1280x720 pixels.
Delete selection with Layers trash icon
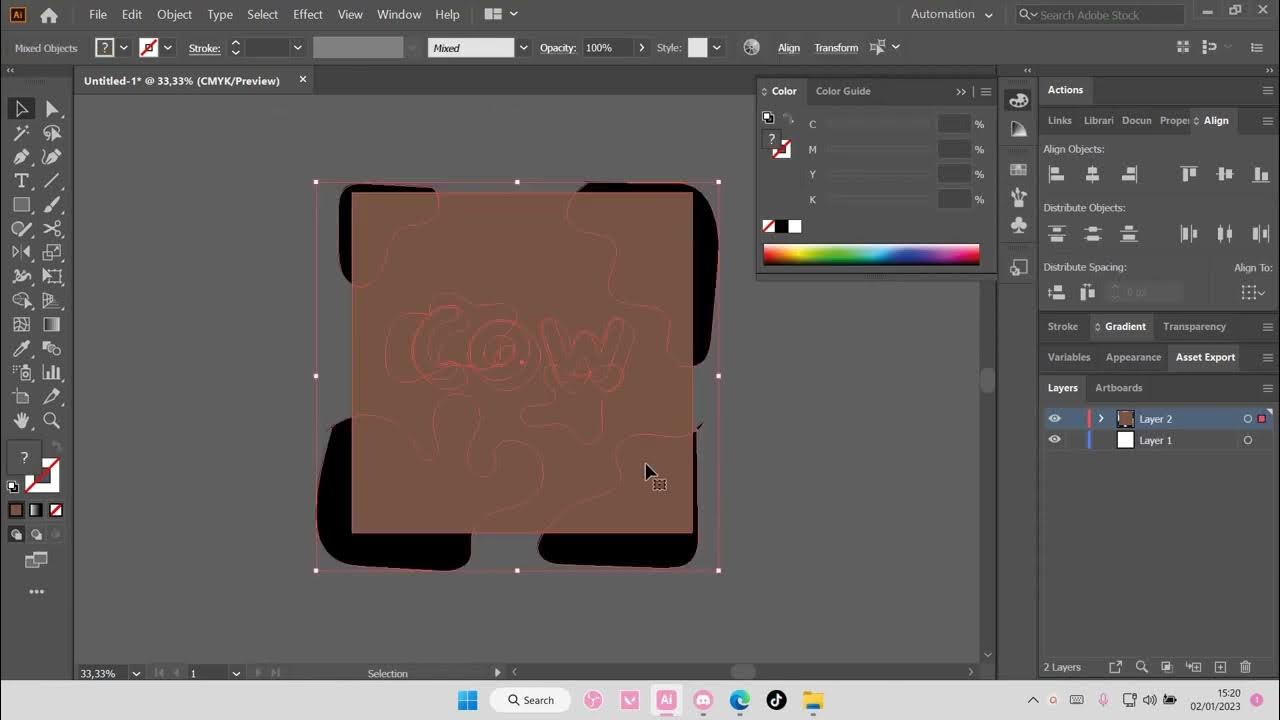[x=1245, y=667]
